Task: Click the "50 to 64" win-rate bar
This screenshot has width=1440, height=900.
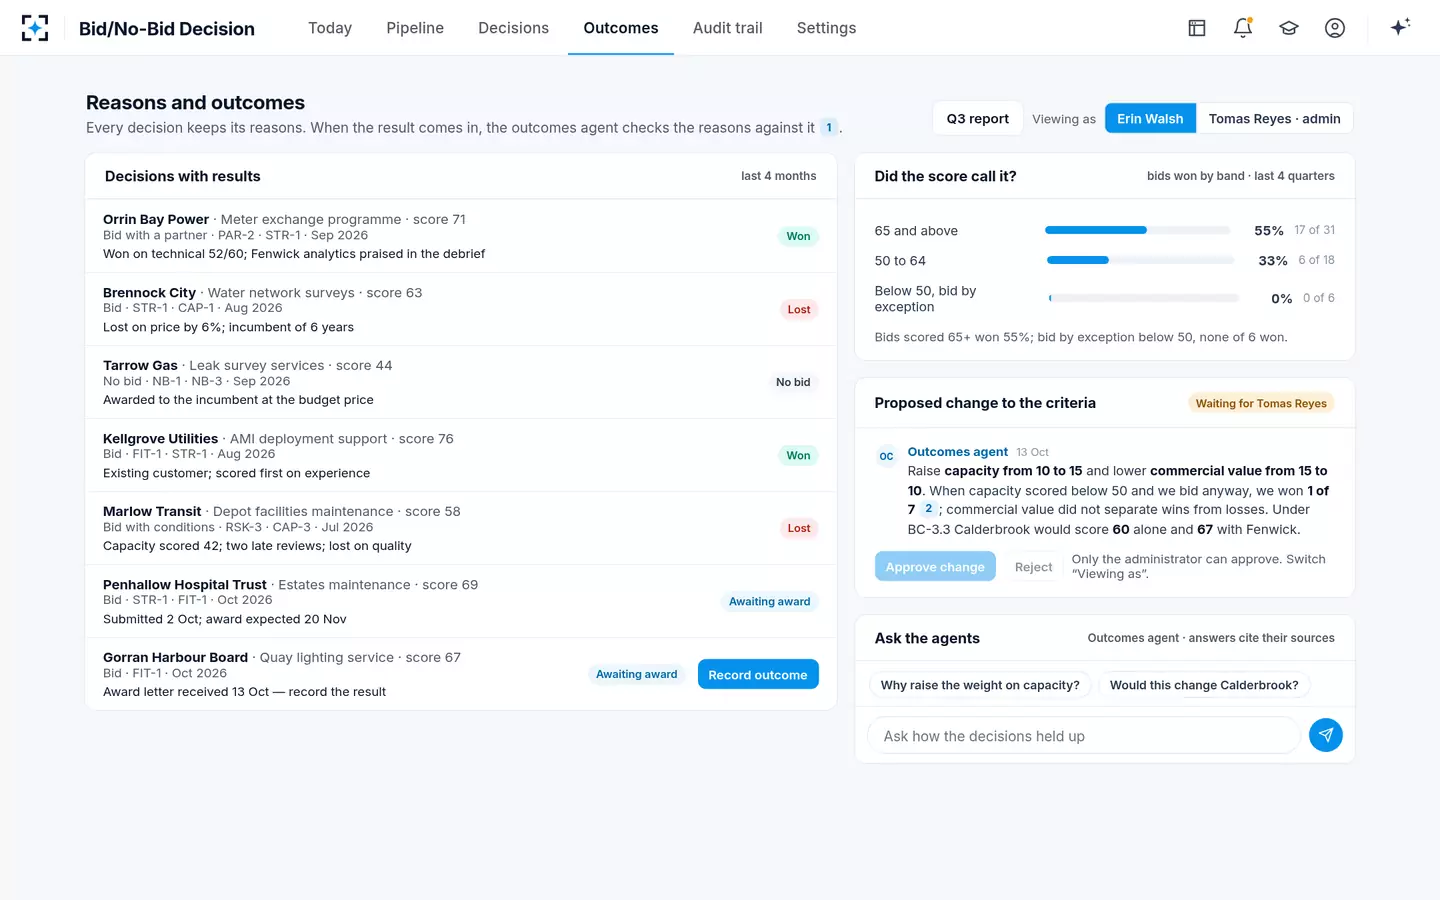Action: click(1140, 260)
